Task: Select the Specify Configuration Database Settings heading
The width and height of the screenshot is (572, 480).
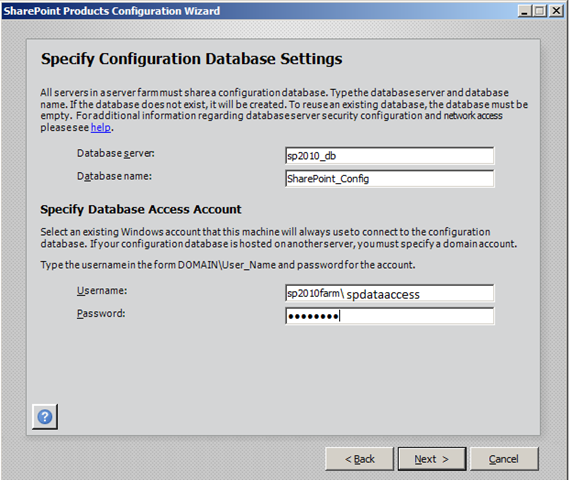Action: 192,59
